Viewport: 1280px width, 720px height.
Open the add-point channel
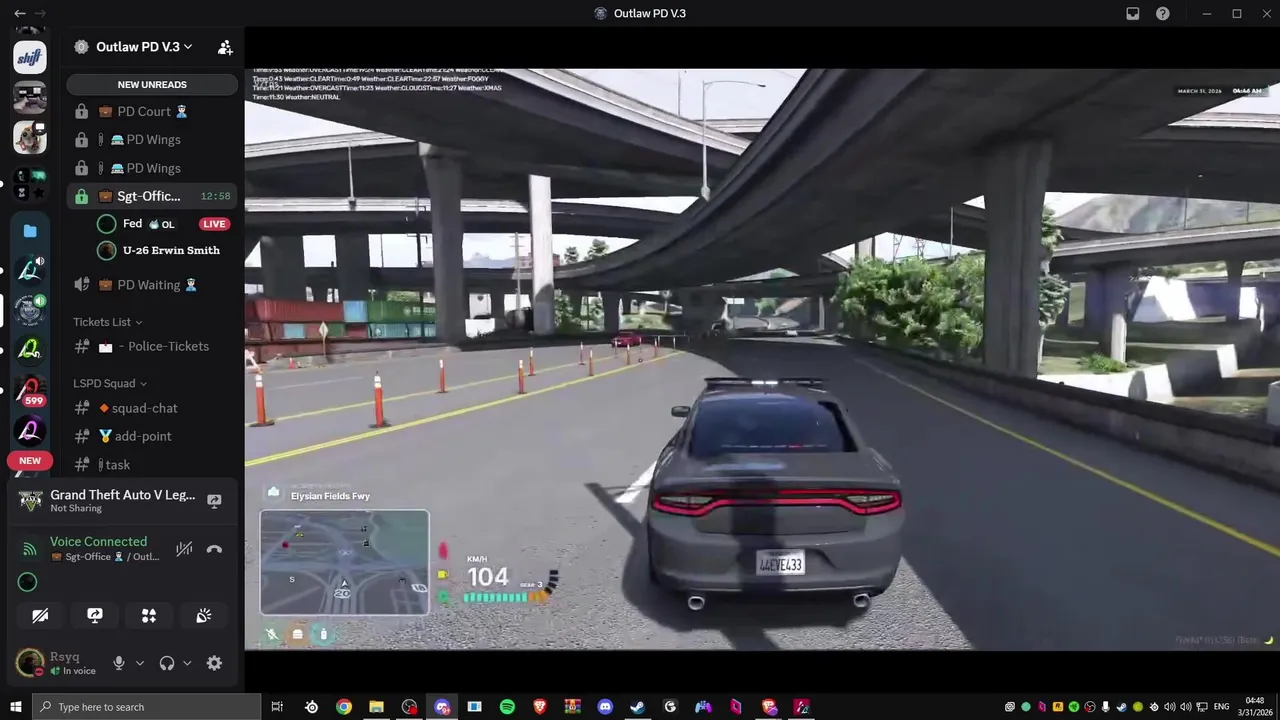point(152,436)
